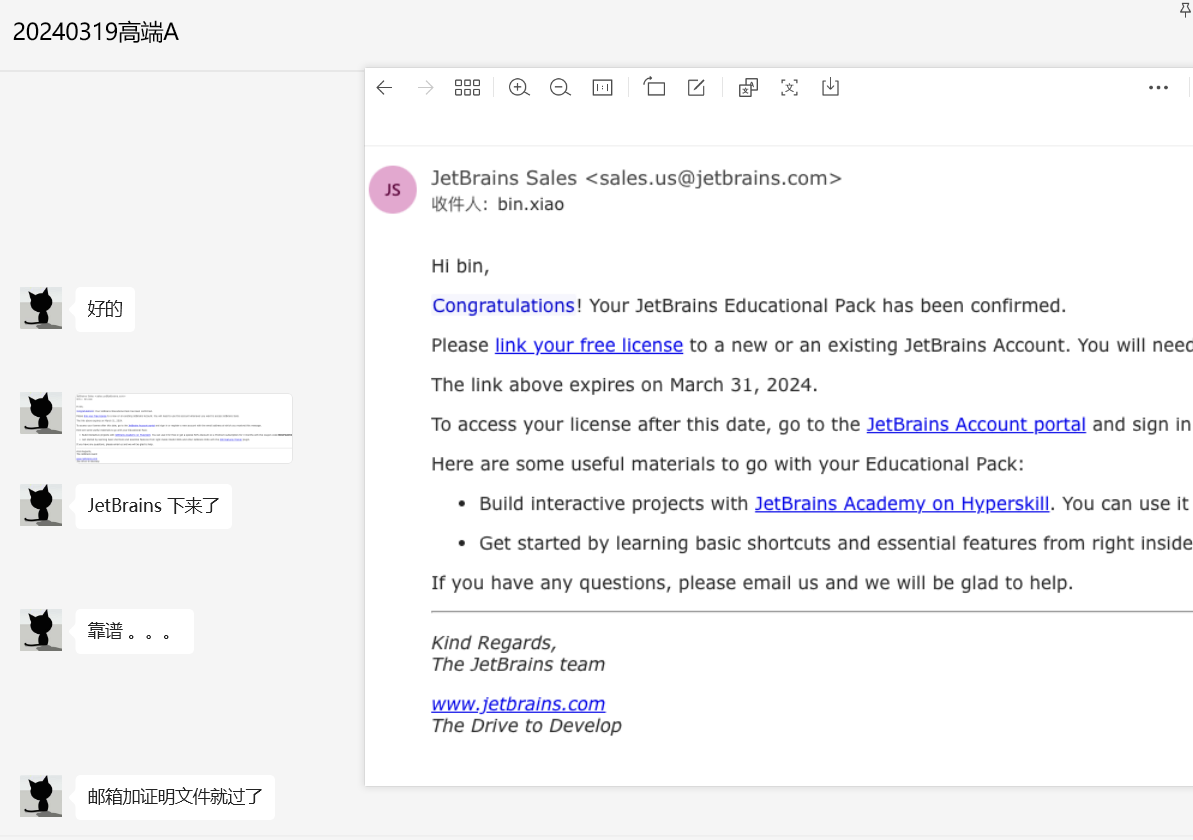Click the cat avatar beside '邮箱加证明文件就过了'

click(41, 796)
